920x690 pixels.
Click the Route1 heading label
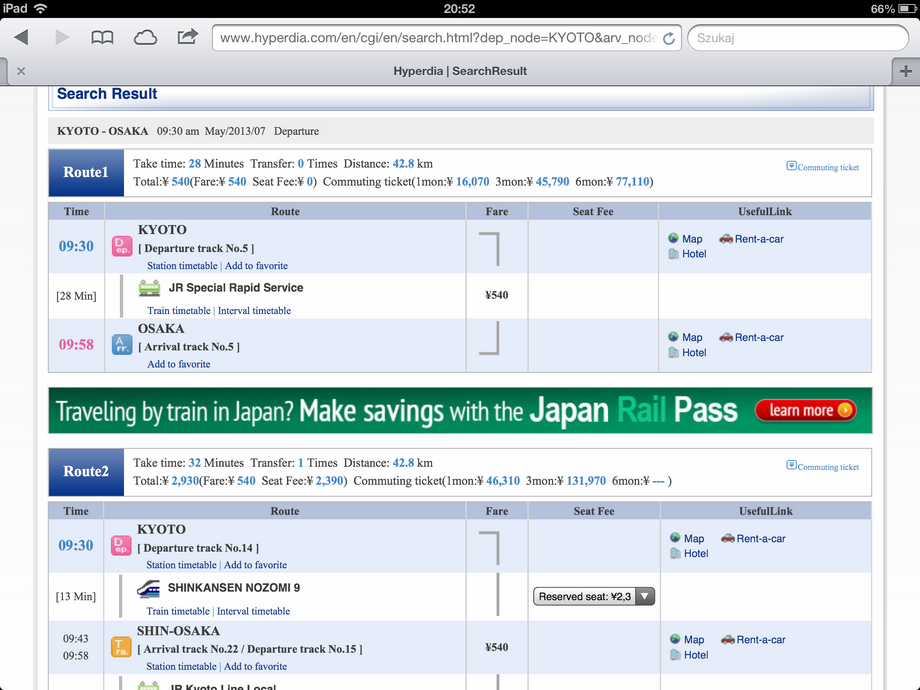[x=86, y=172]
